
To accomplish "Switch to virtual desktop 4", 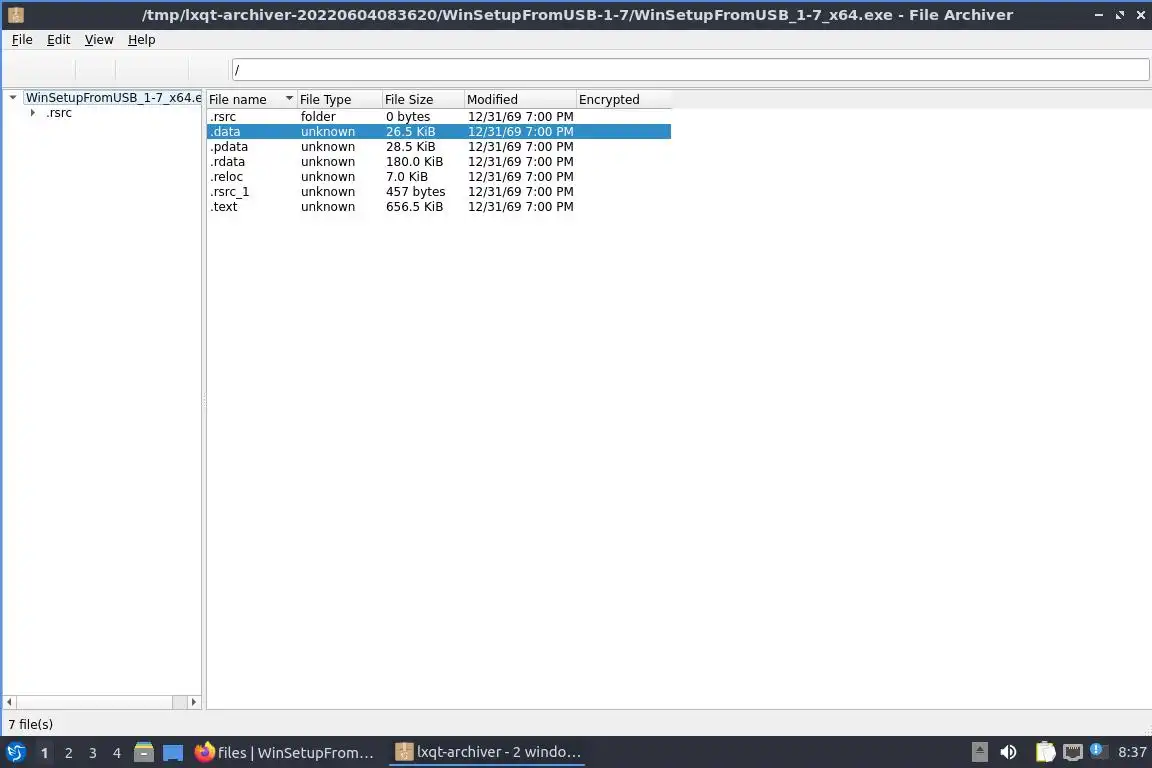I will (117, 753).
